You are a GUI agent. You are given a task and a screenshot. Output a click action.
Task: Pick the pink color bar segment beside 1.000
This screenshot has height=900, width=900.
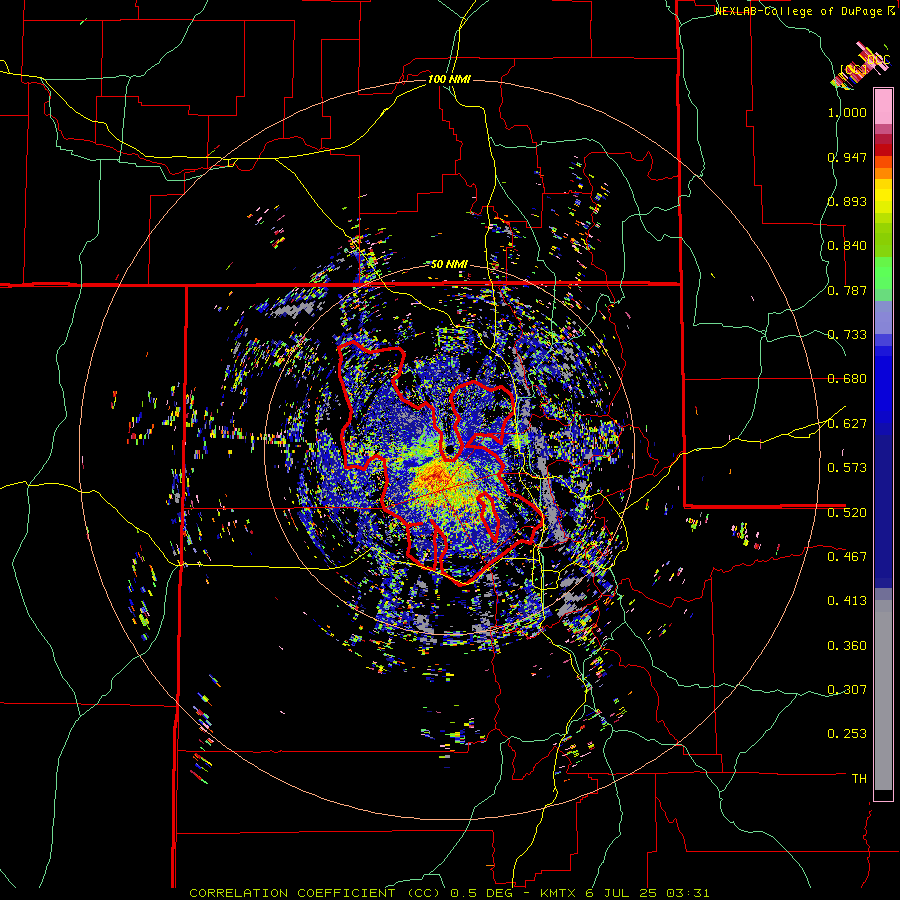click(883, 107)
